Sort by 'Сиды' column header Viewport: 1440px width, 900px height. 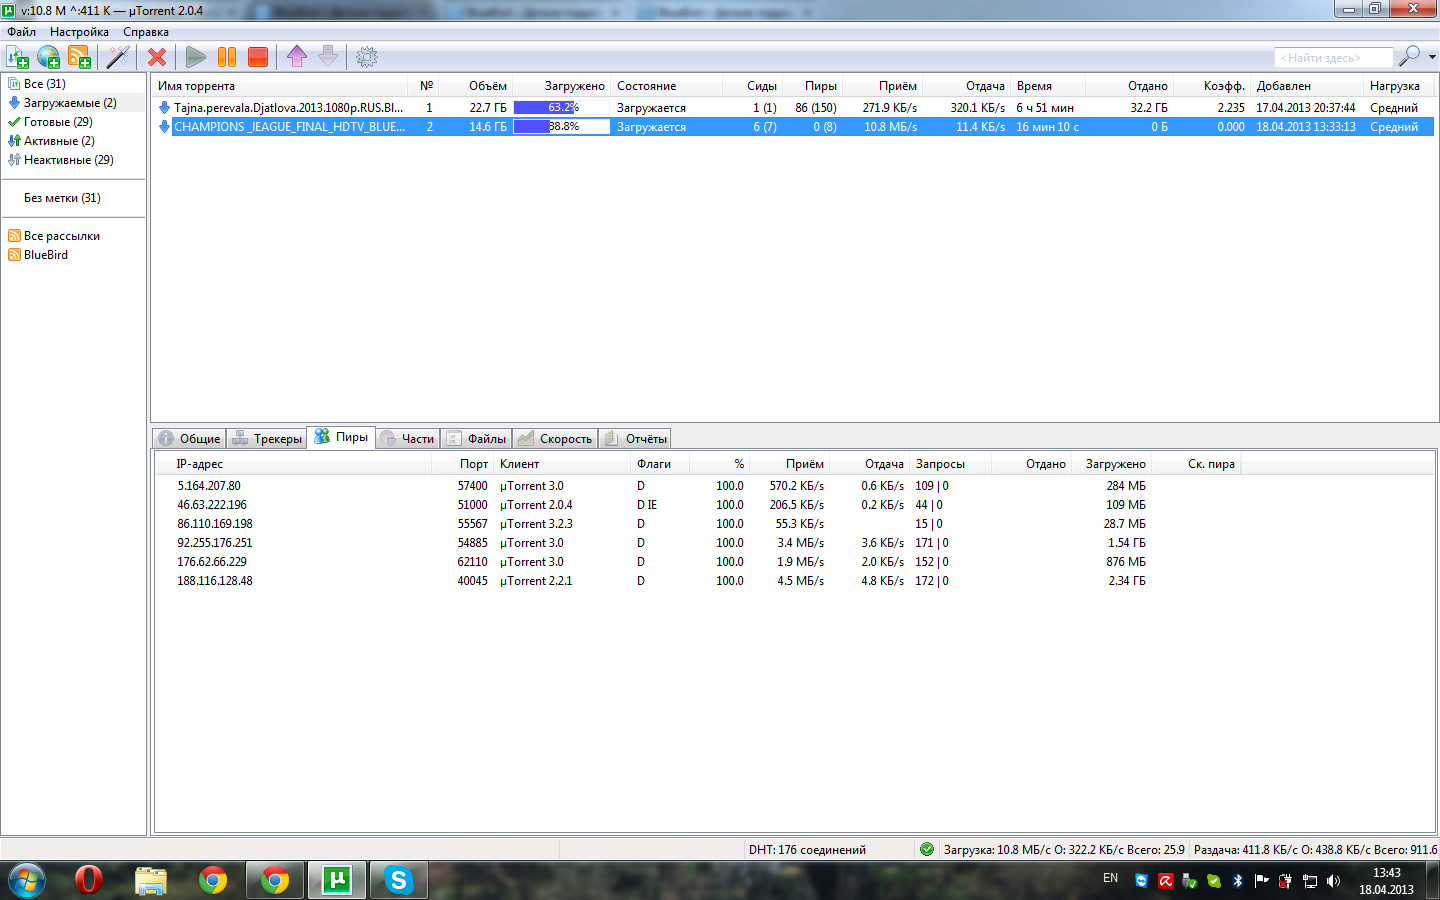click(x=754, y=86)
